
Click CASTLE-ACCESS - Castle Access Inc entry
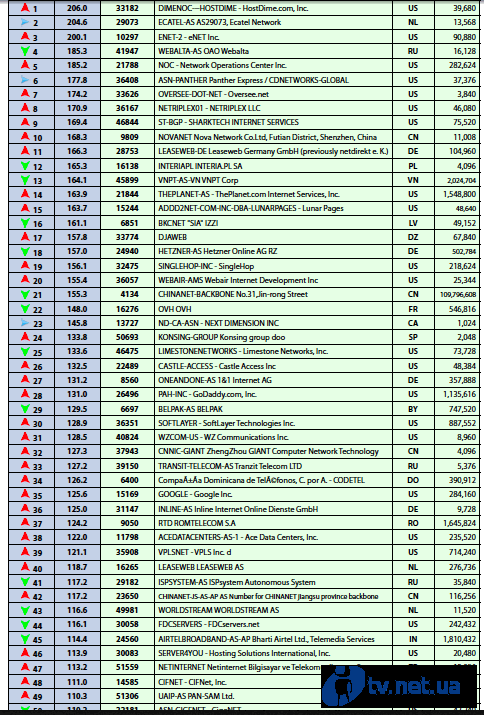coord(217,366)
